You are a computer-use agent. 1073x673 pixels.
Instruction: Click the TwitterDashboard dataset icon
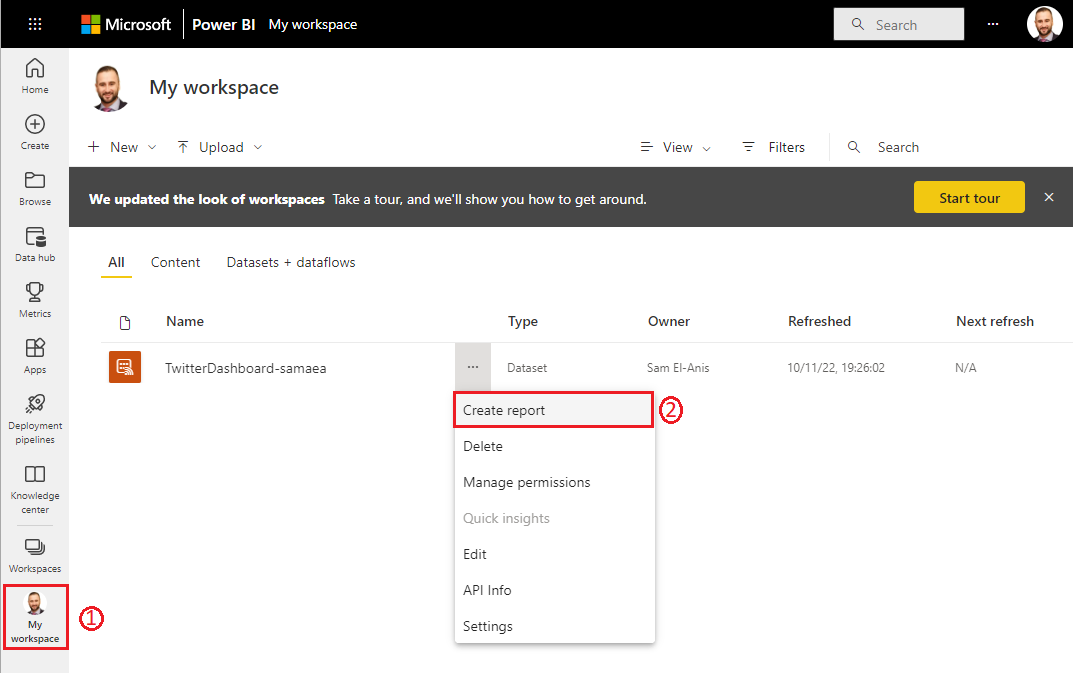[125, 367]
